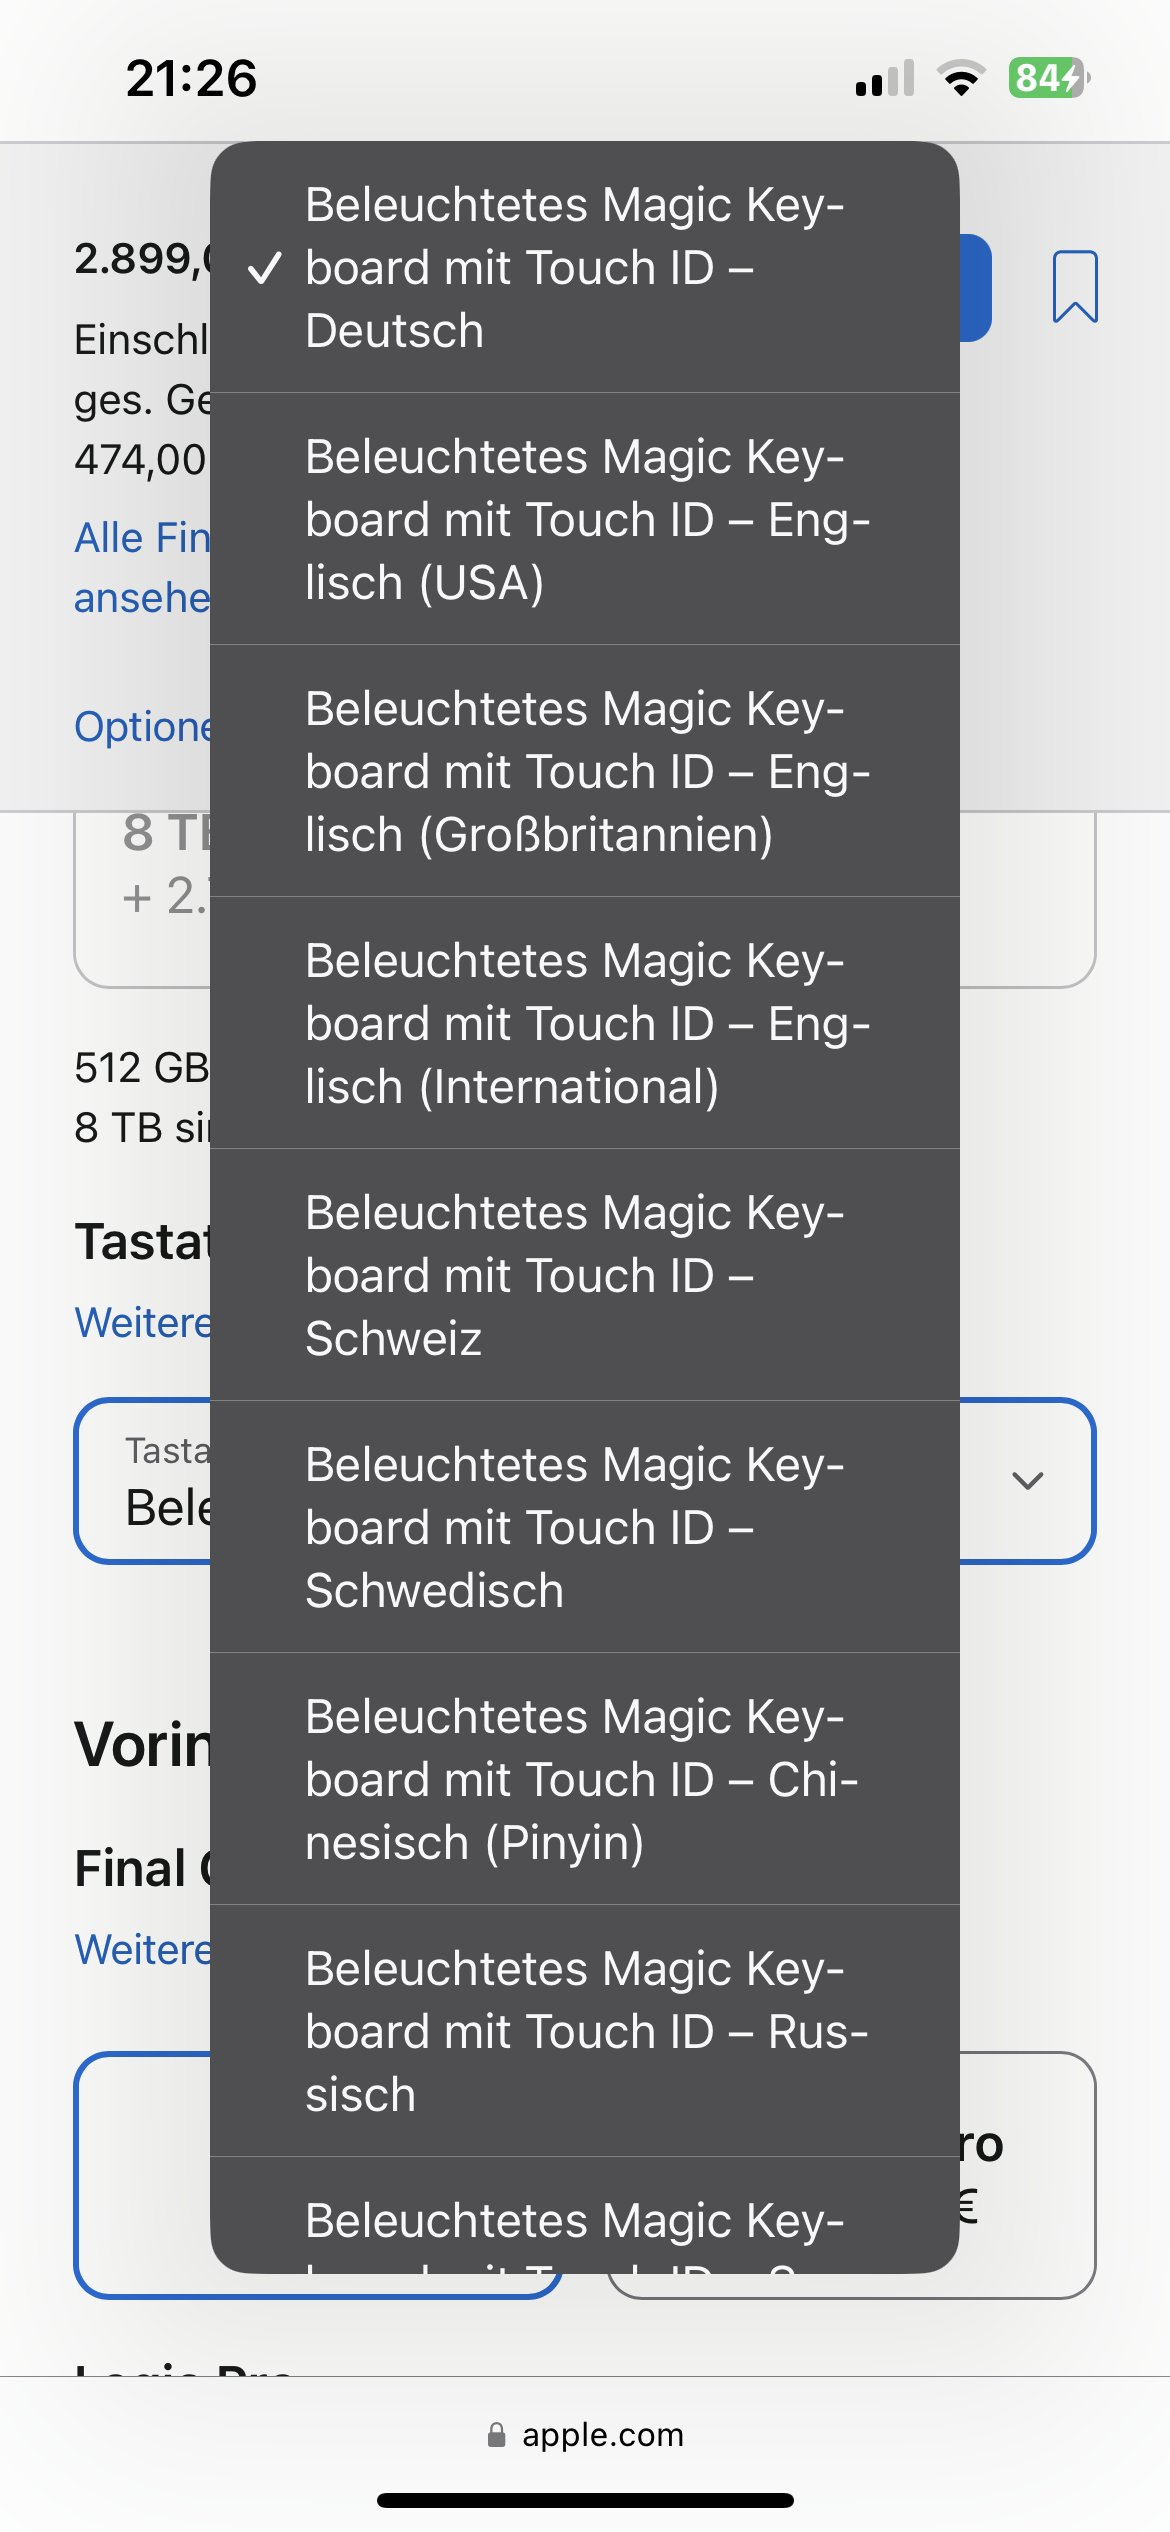
Task: Tap the clock showing 21:26
Action: pyautogui.click(x=191, y=78)
